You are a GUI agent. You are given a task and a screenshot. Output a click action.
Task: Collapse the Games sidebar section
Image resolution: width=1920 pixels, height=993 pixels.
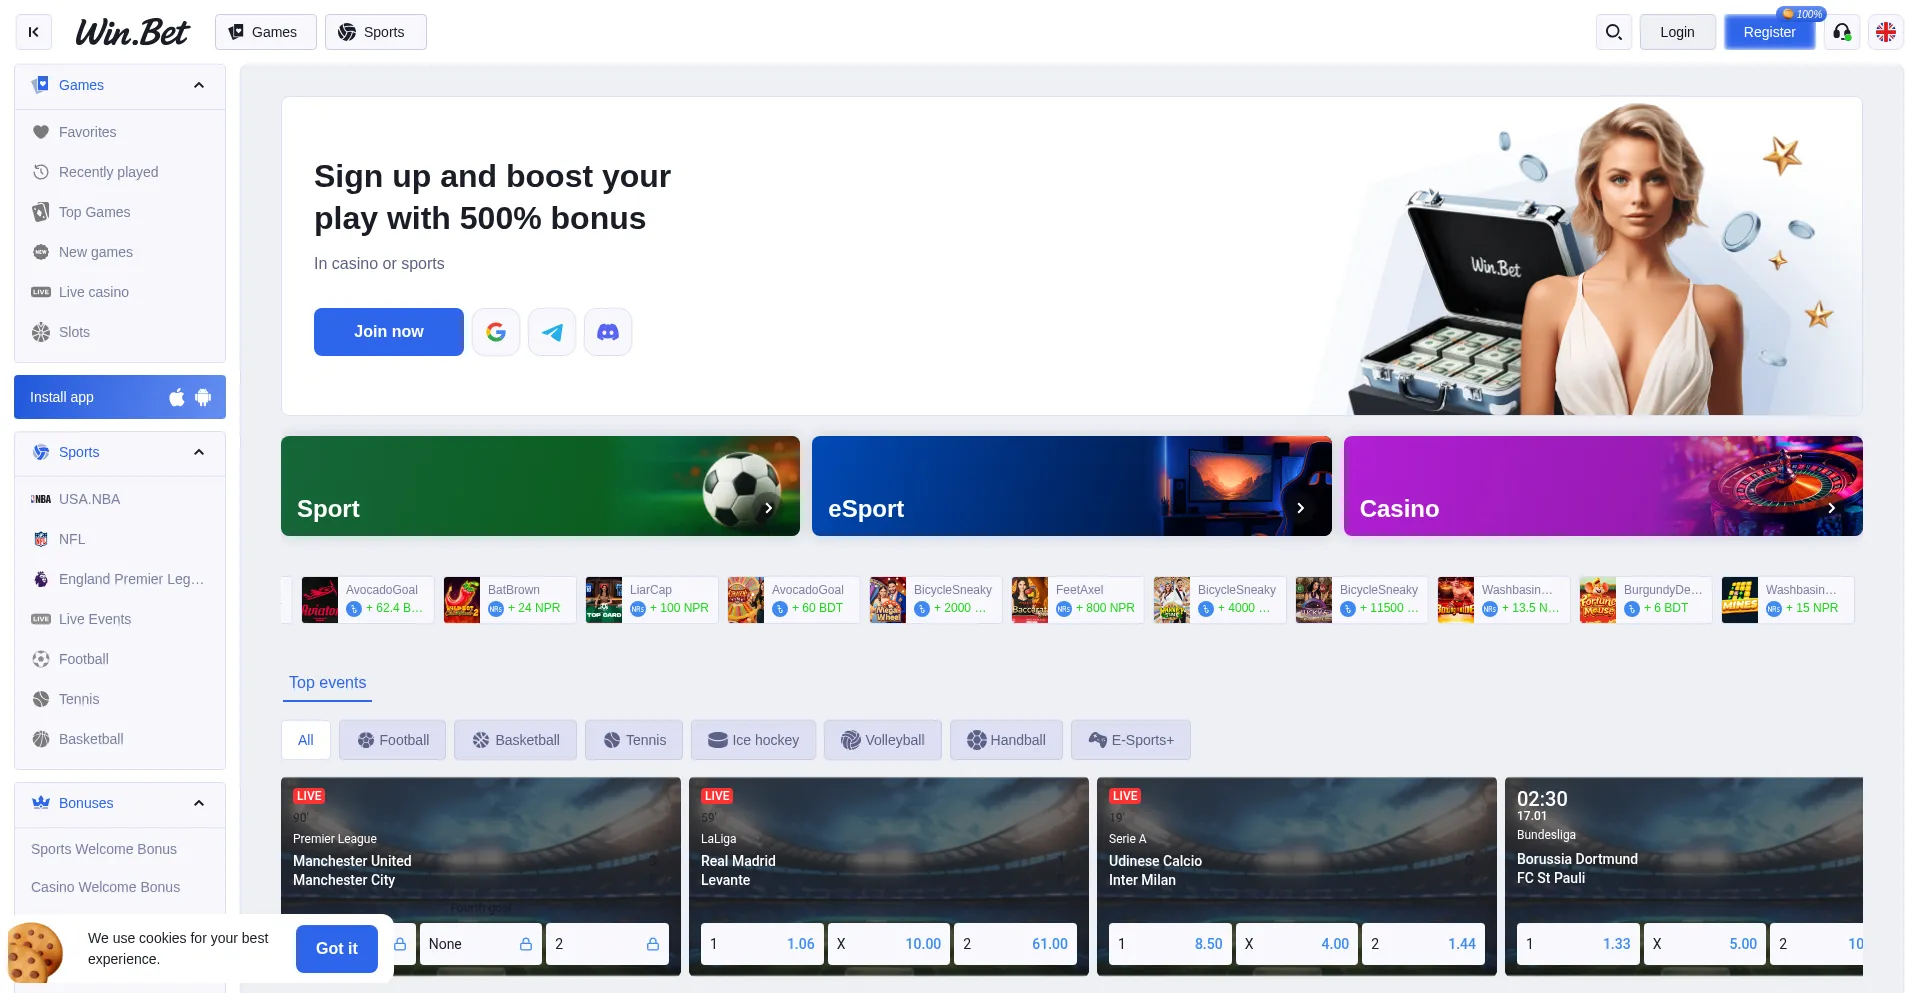[199, 85]
